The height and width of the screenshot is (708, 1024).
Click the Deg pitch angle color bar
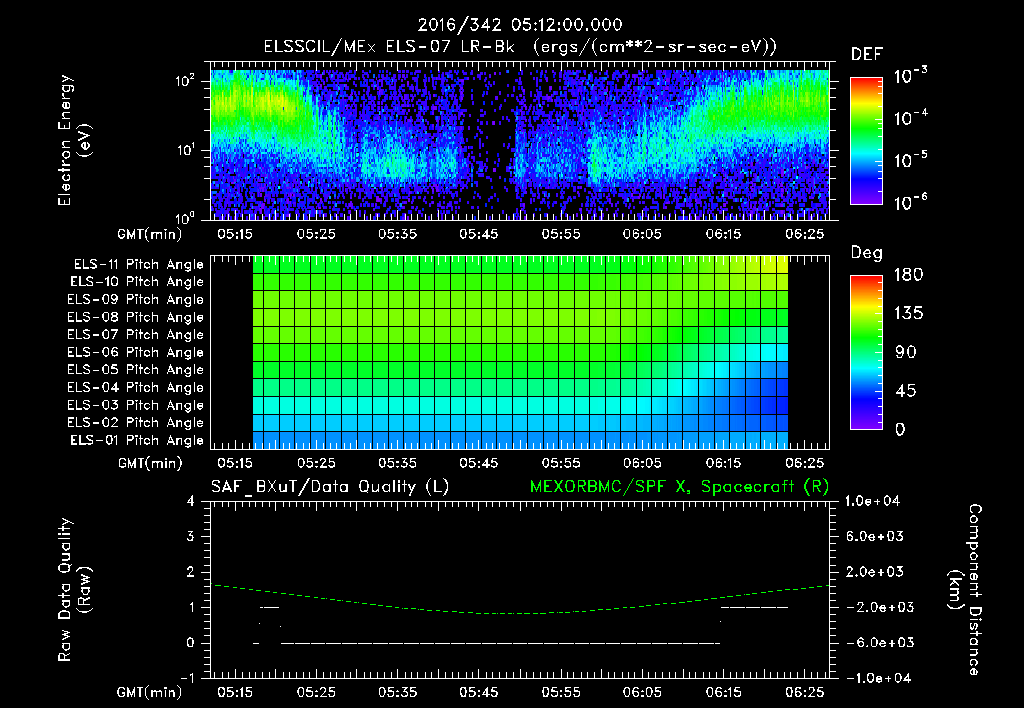(x=867, y=352)
